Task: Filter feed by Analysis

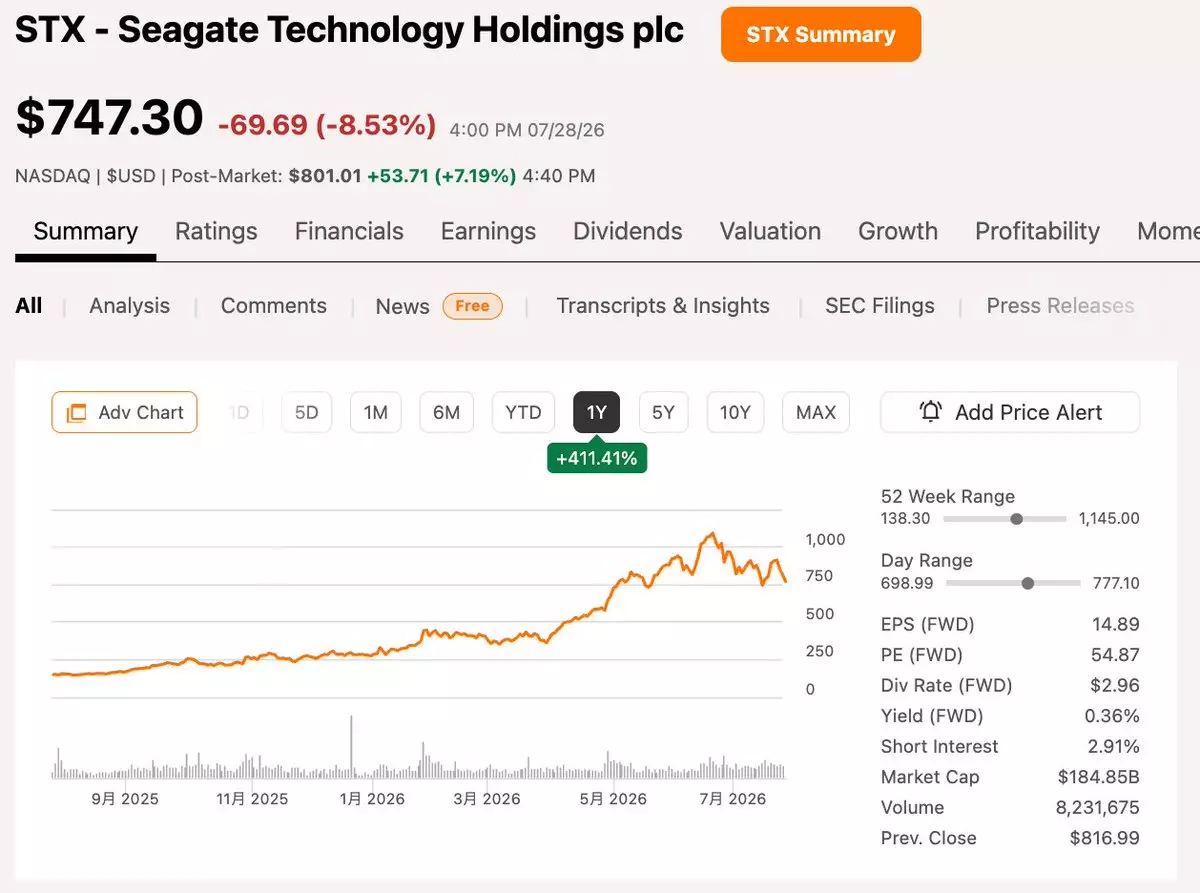Action: [130, 306]
